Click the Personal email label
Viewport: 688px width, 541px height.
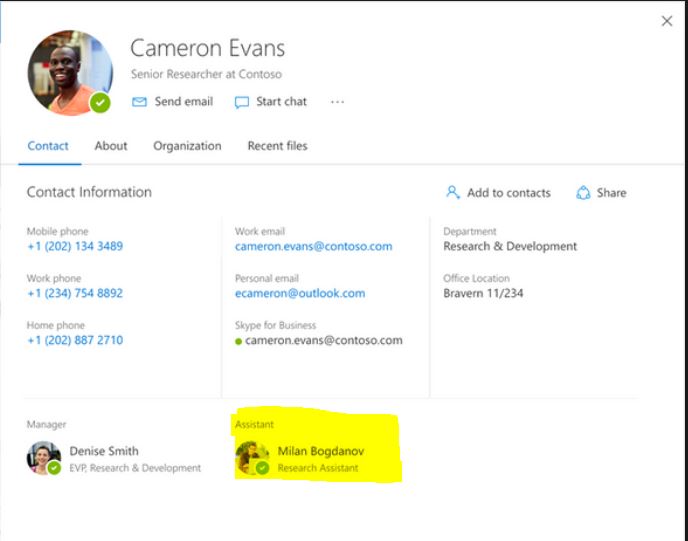[x=267, y=278]
